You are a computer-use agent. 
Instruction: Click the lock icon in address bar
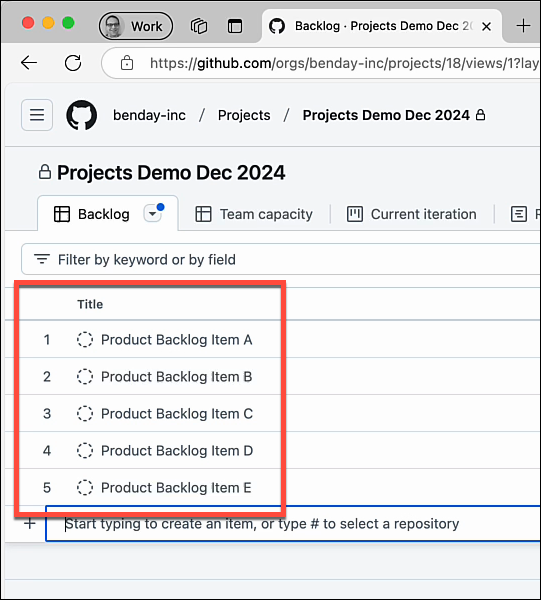click(x=127, y=63)
